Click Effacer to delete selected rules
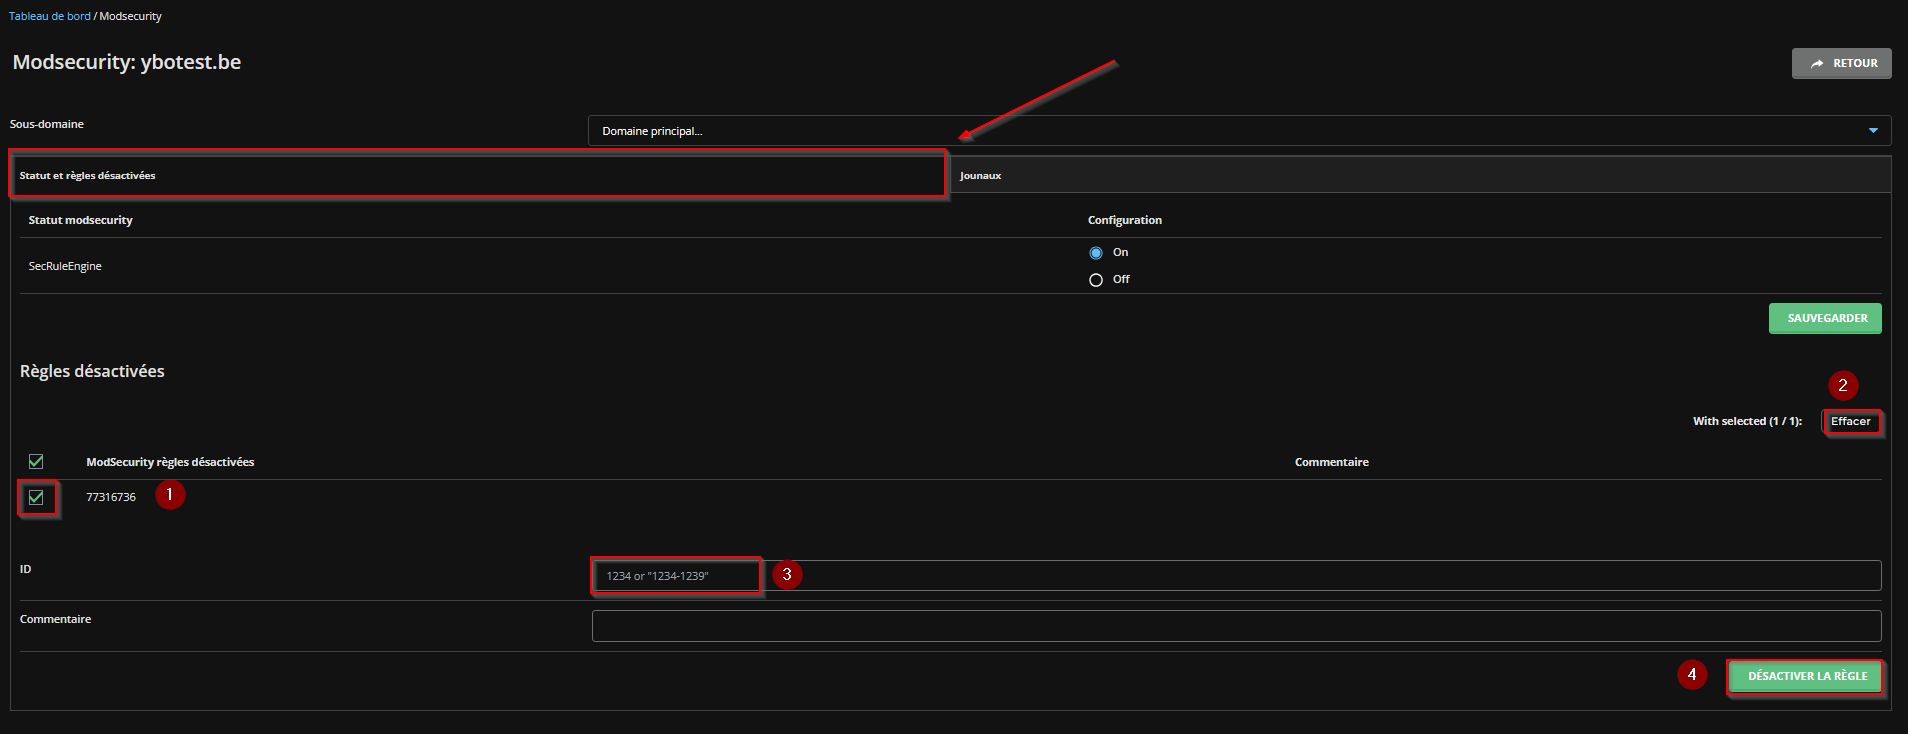Image resolution: width=1908 pixels, height=734 pixels. click(1850, 422)
